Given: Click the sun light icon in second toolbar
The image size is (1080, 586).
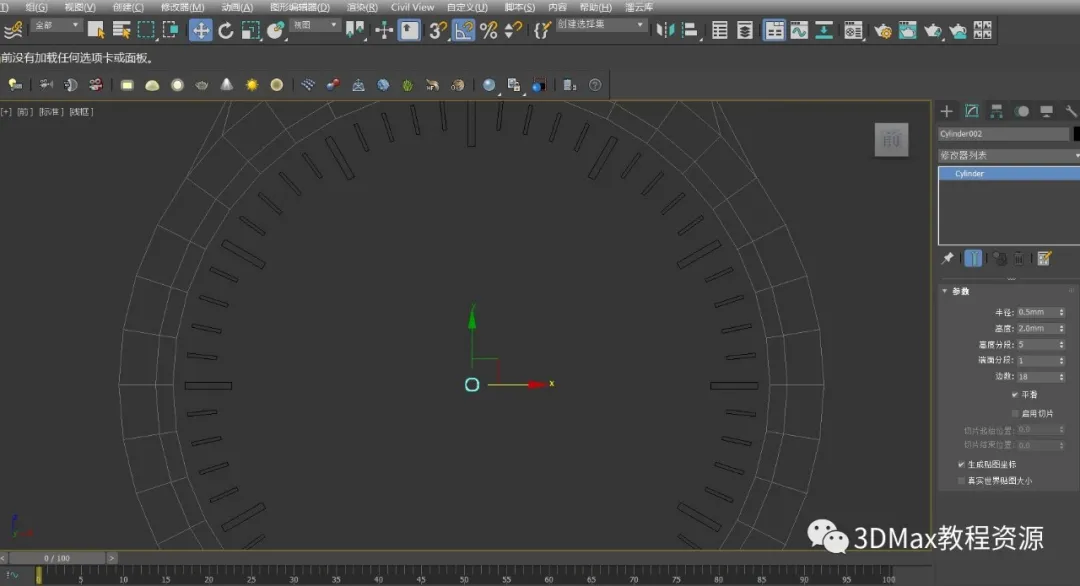Looking at the screenshot, I should [x=251, y=85].
